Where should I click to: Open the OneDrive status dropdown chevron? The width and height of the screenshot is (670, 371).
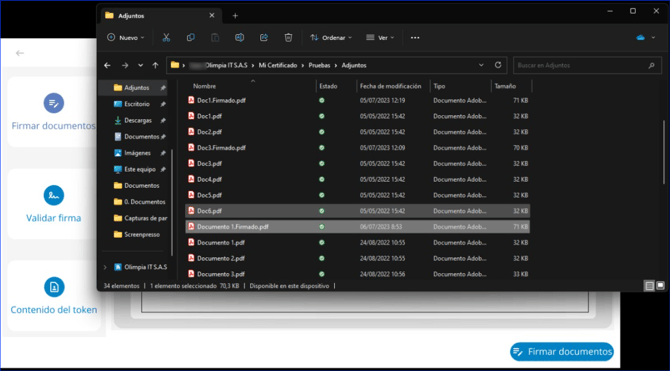653,38
